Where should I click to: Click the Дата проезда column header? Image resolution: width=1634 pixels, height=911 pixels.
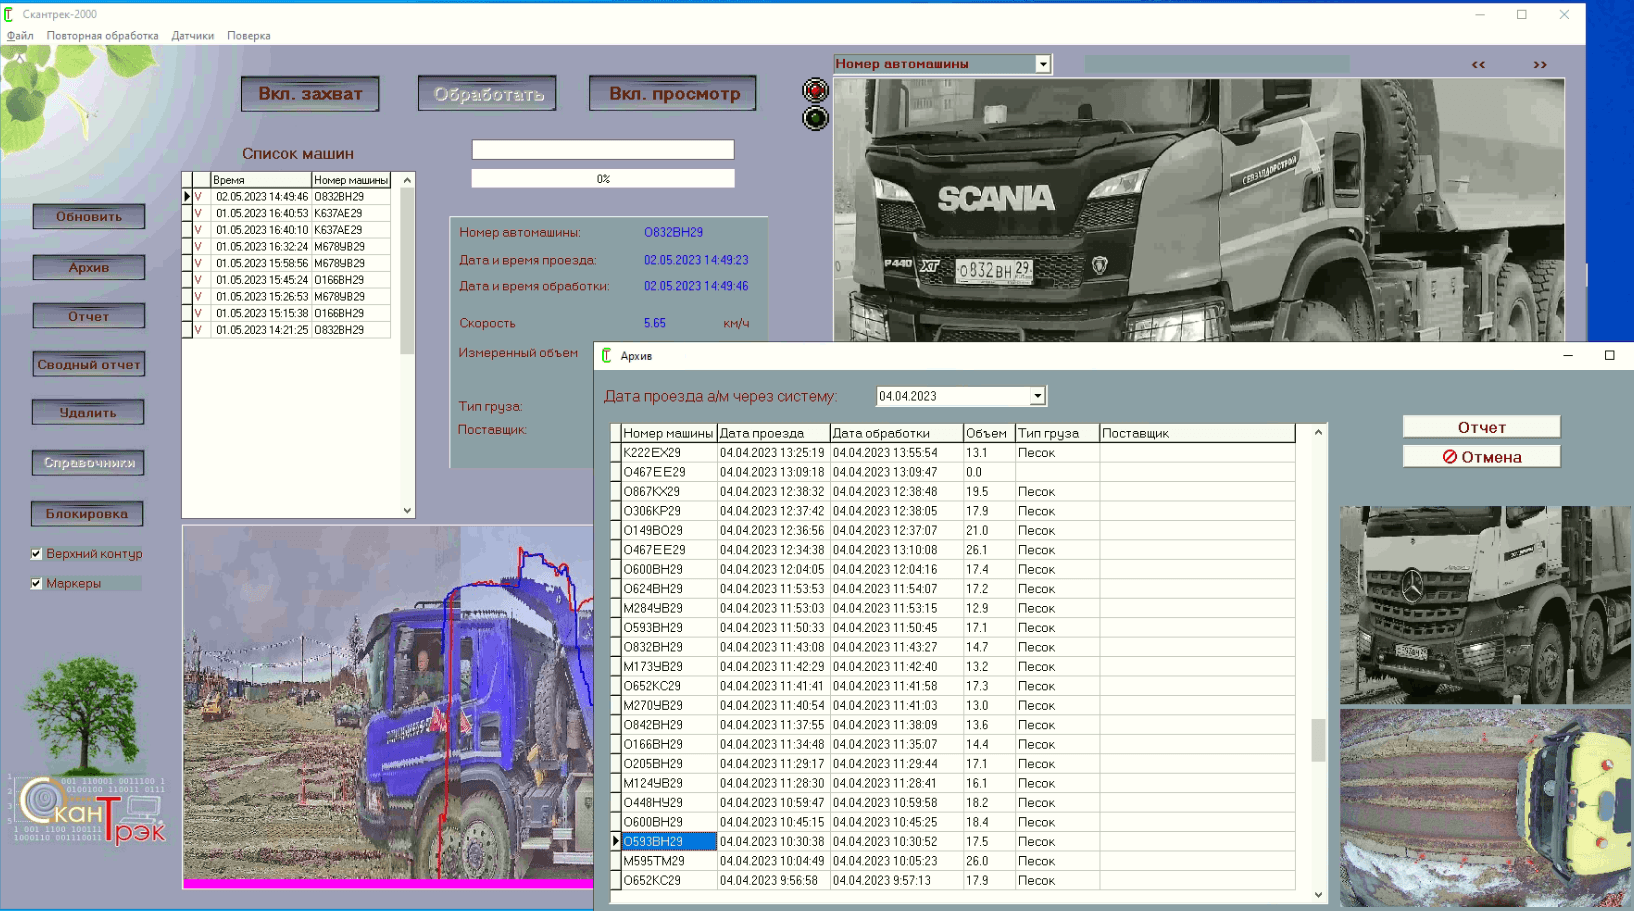coord(774,434)
